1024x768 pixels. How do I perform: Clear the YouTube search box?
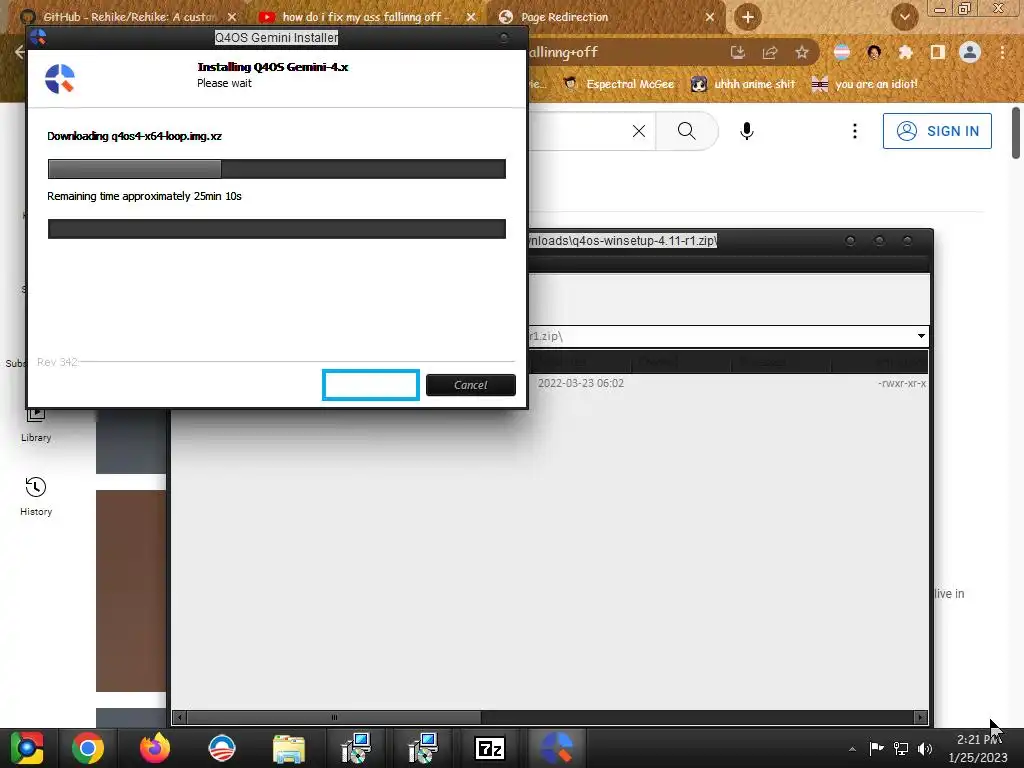(x=639, y=131)
